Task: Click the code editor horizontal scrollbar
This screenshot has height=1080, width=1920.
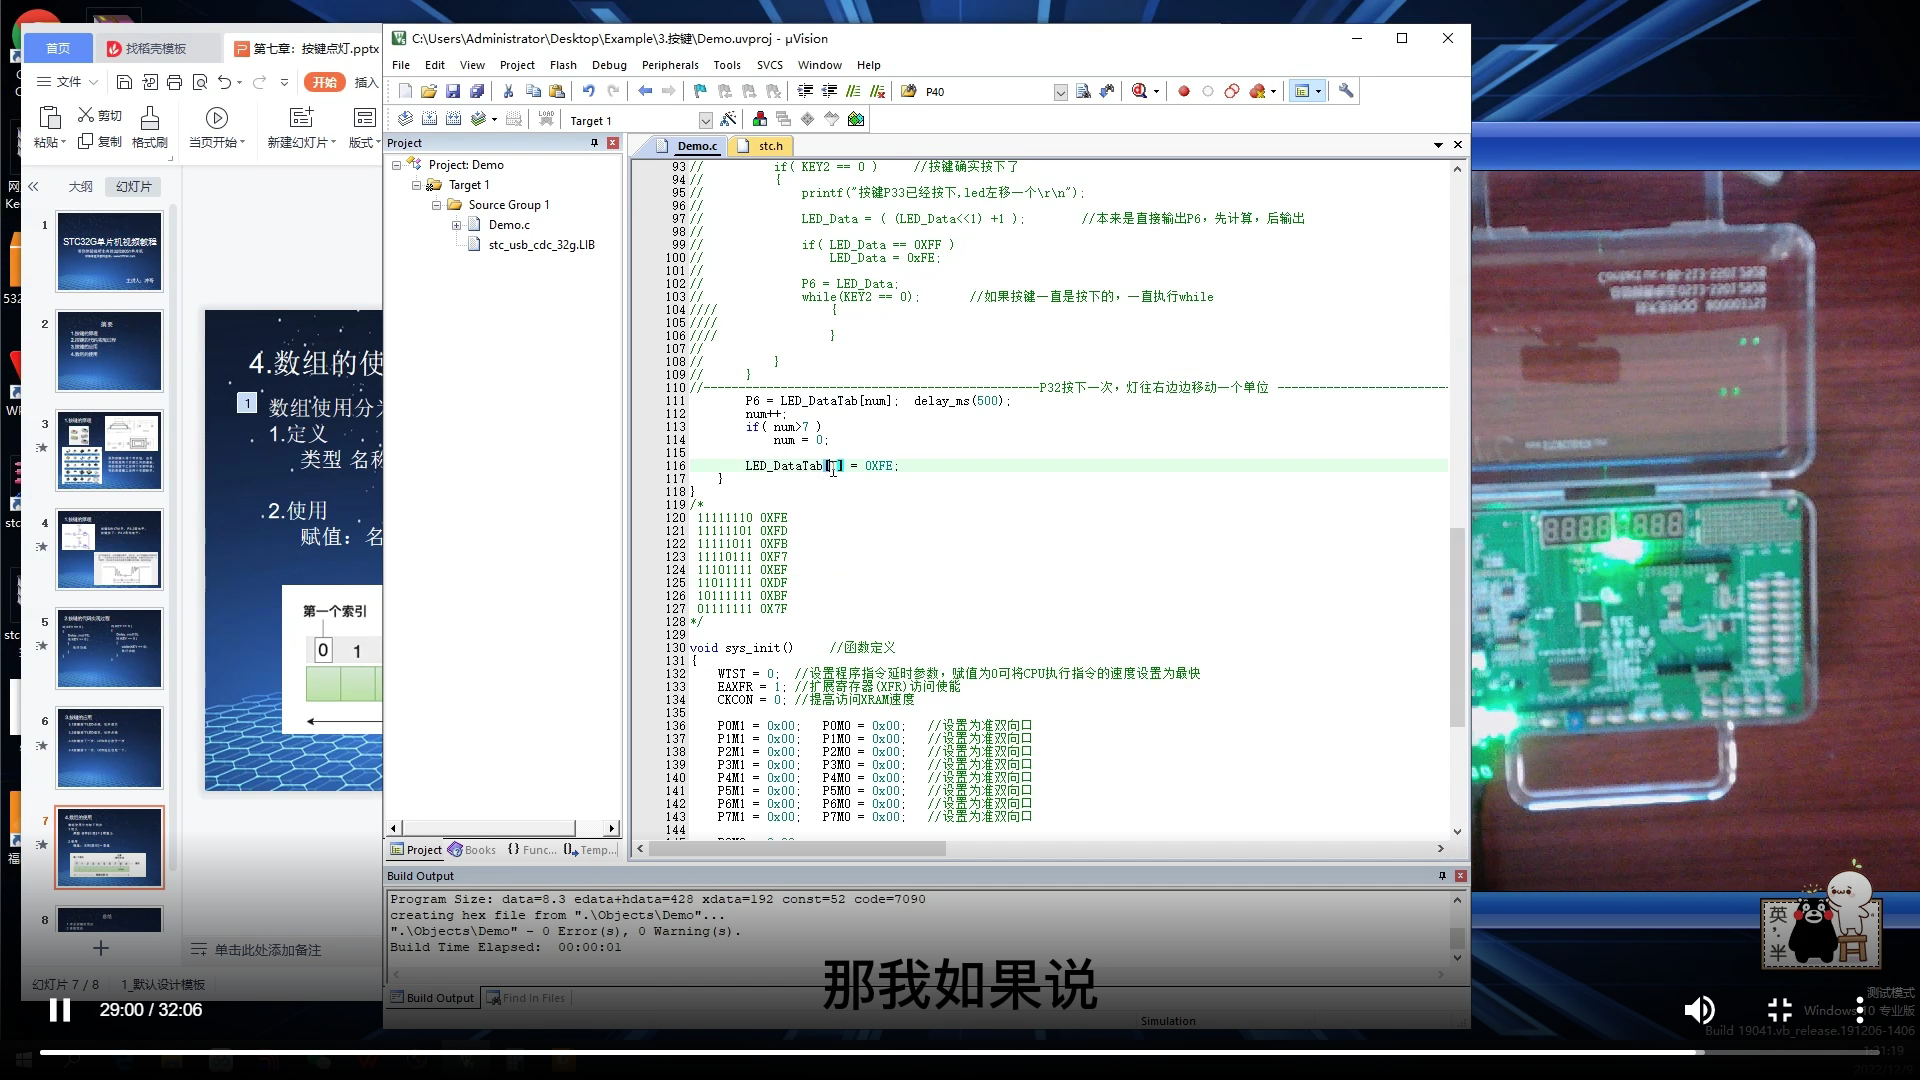Action: 797,849
